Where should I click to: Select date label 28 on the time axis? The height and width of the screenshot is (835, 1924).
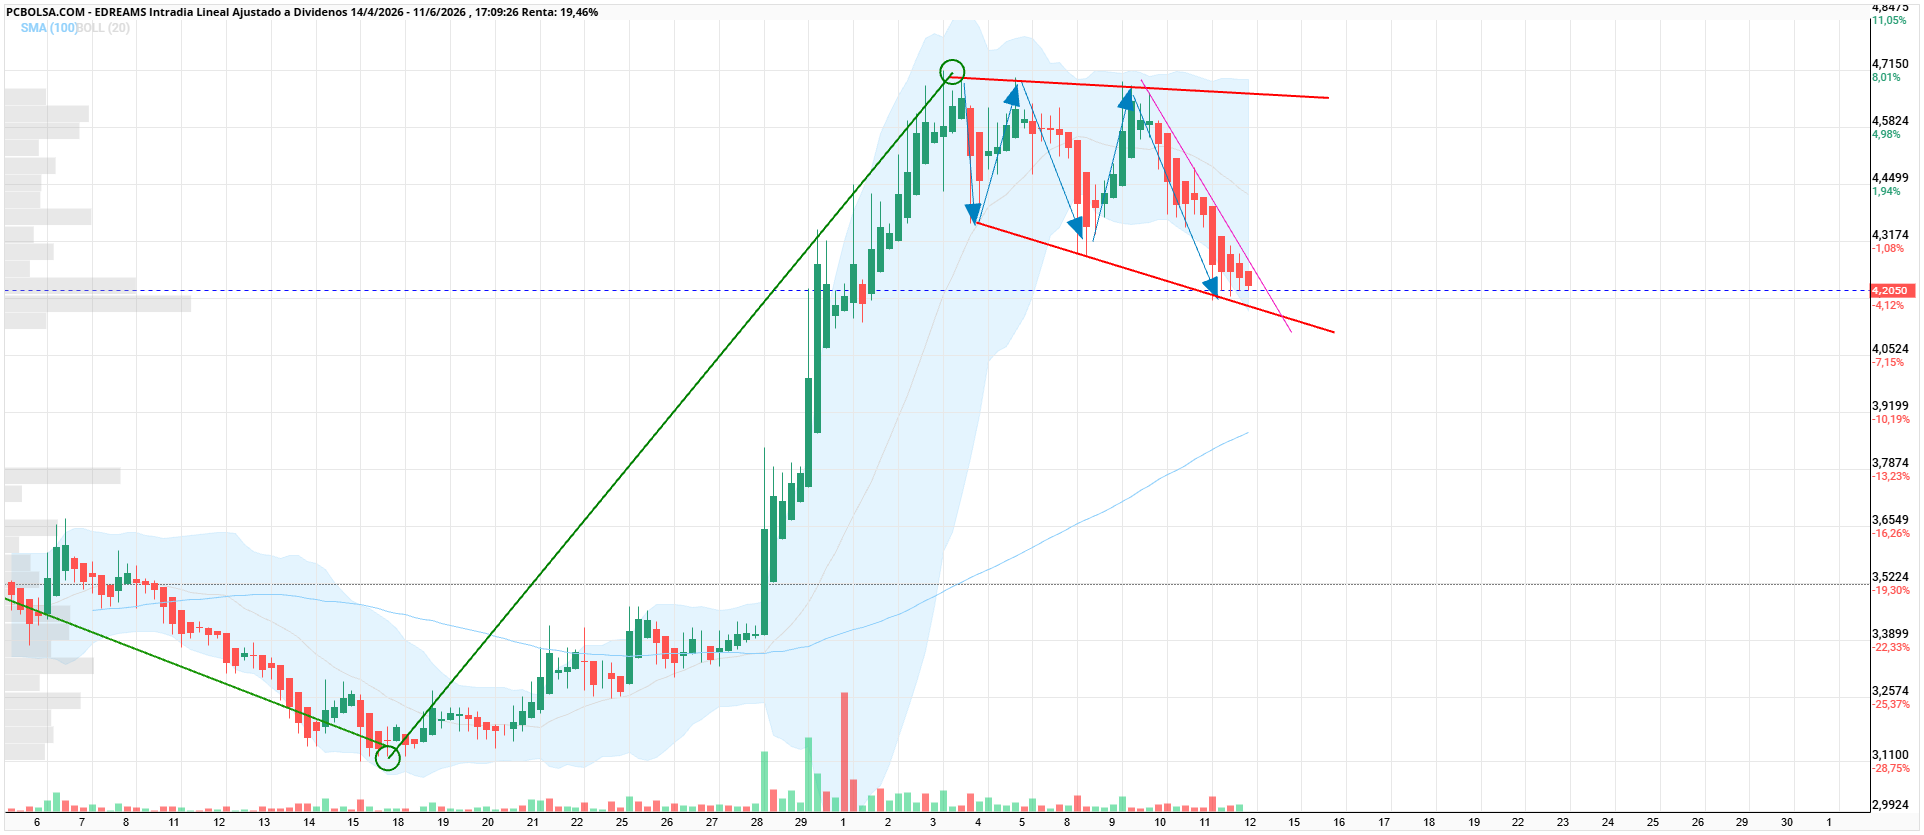pyautogui.click(x=757, y=823)
